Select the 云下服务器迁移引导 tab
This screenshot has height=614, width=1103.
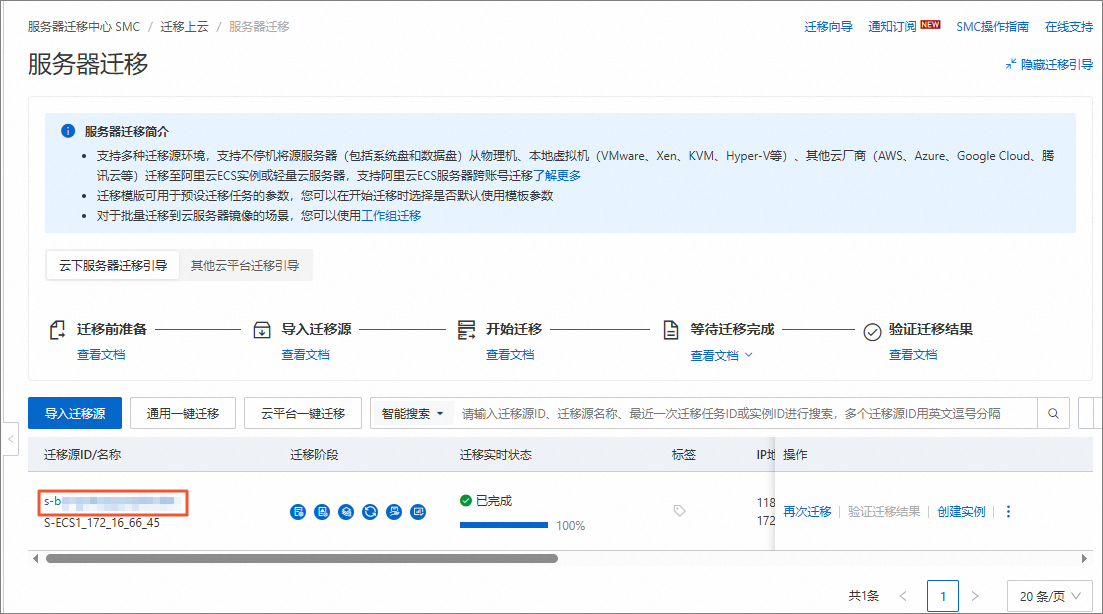pos(113,266)
